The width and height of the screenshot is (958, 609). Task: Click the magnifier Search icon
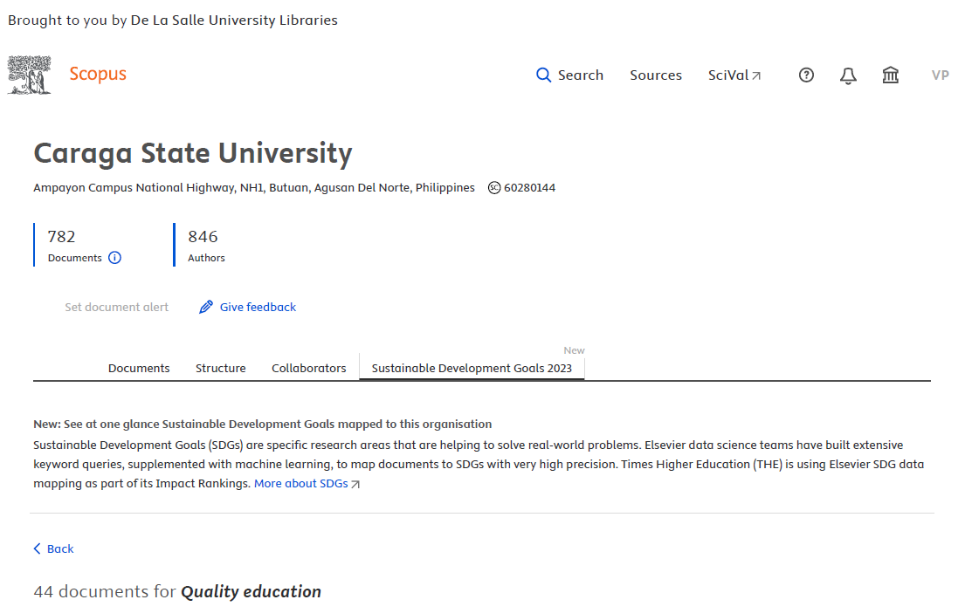543,75
